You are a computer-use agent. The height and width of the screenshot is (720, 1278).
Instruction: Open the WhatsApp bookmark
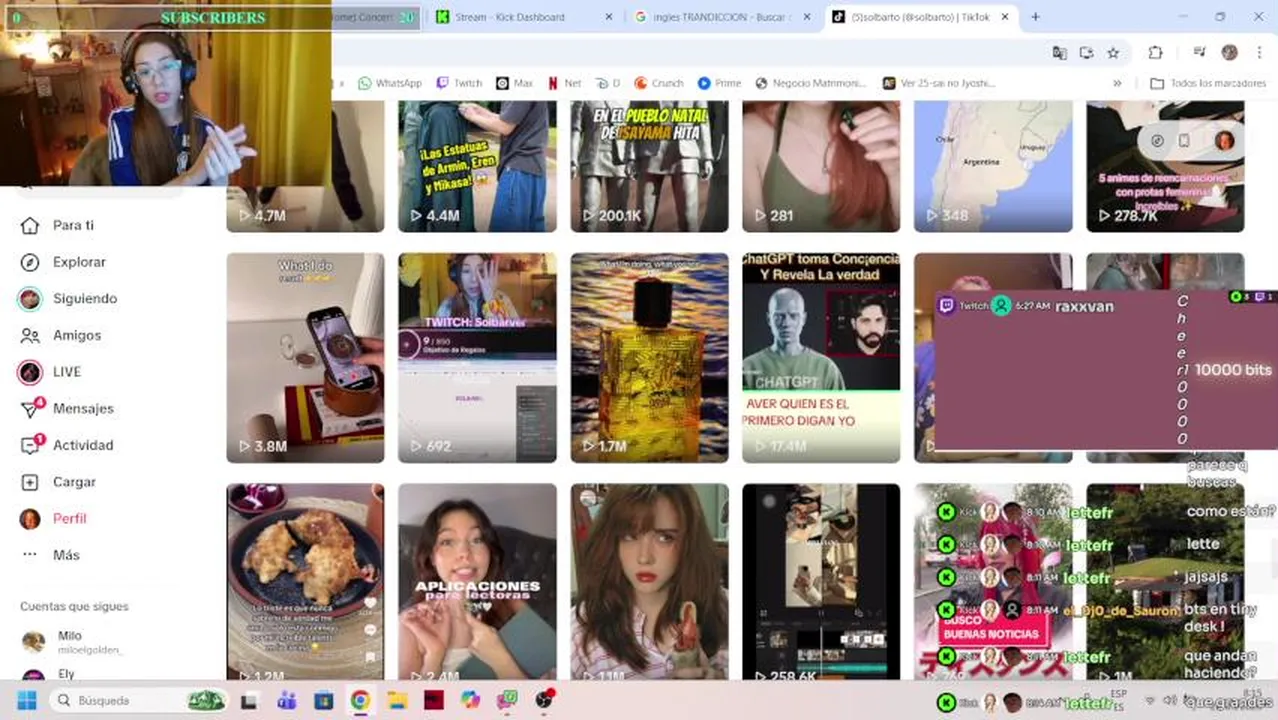[389, 83]
